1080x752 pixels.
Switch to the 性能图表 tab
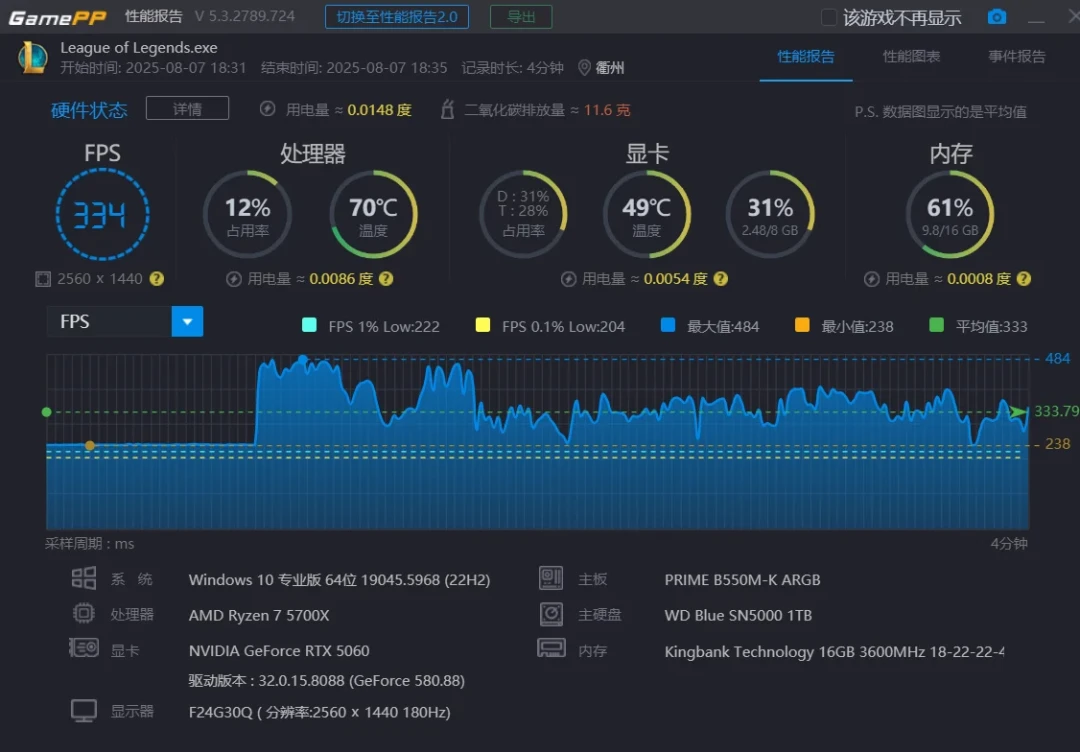click(911, 56)
